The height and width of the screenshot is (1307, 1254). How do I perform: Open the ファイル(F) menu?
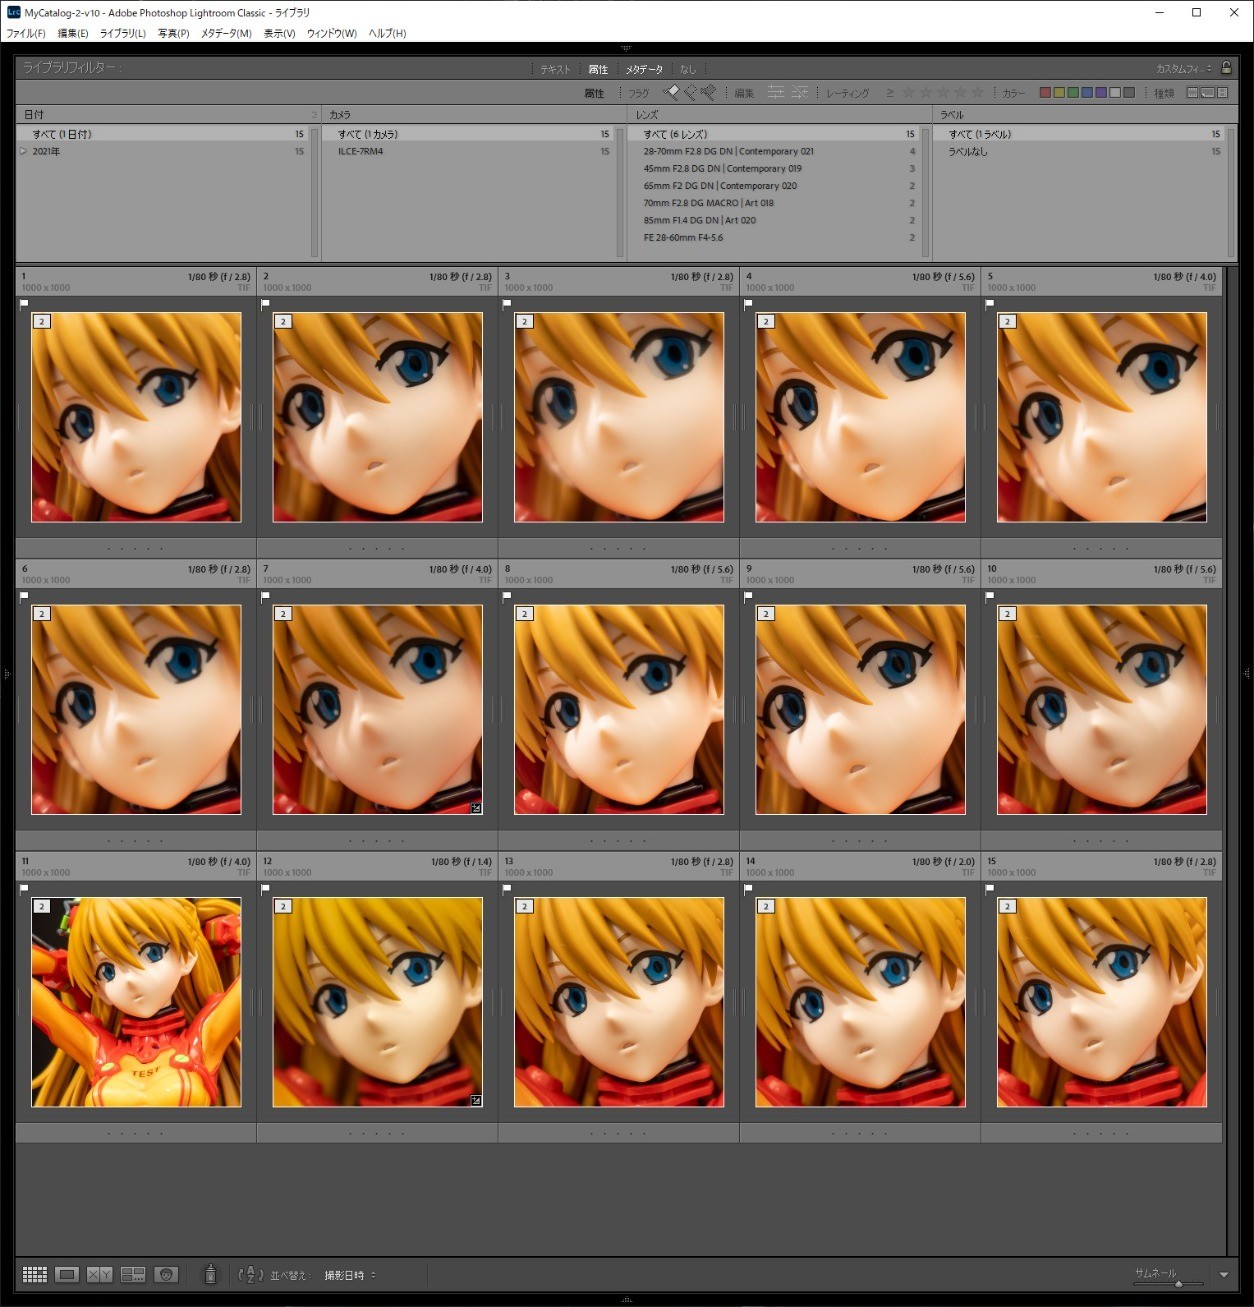click(x=26, y=33)
